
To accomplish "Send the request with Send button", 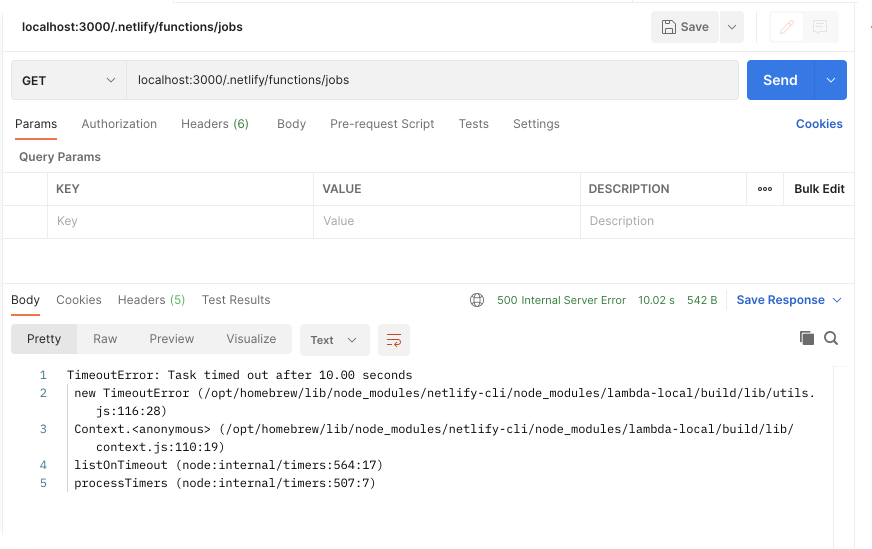I will click(780, 80).
